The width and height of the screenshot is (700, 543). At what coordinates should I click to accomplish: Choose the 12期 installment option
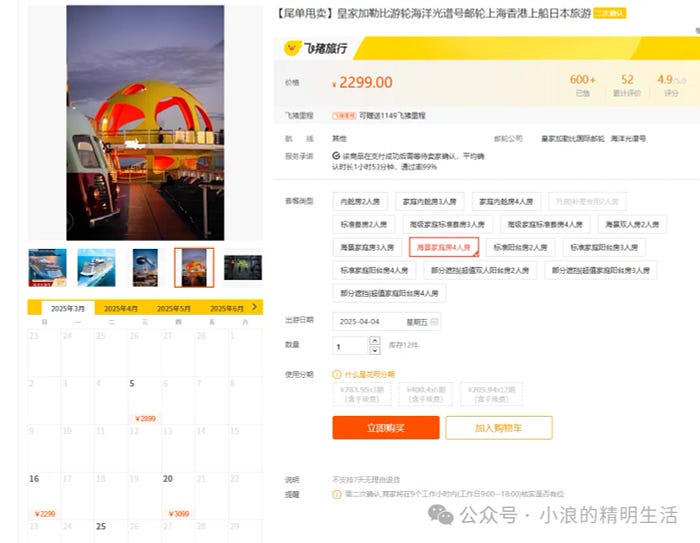point(492,394)
